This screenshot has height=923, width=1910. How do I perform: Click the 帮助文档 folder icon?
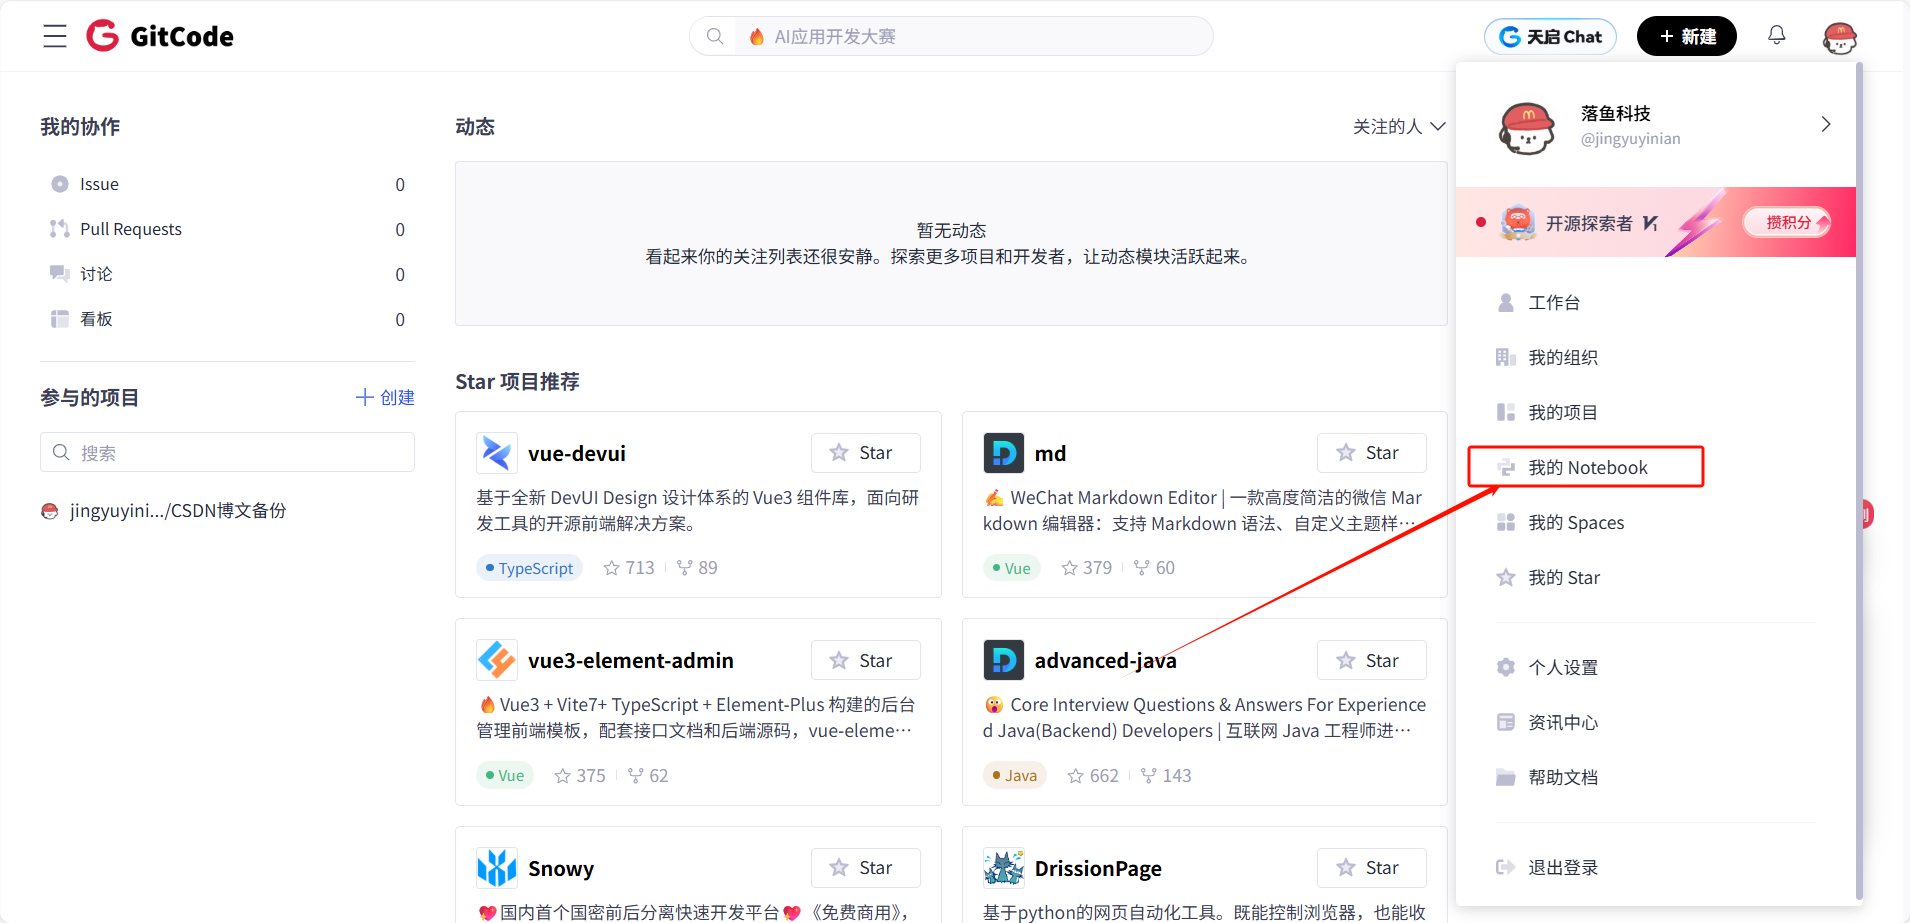1506,777
